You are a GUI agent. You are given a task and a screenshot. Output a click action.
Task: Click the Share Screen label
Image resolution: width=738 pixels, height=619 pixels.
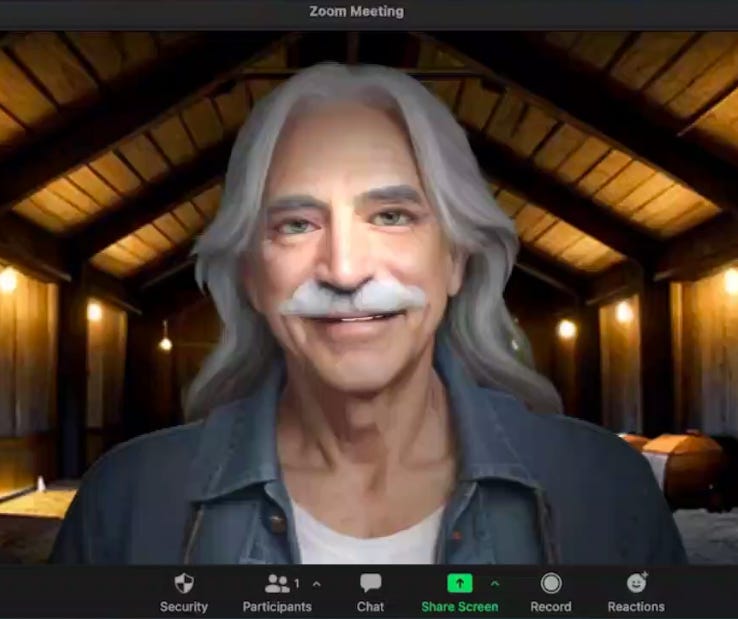coord(460,607)
